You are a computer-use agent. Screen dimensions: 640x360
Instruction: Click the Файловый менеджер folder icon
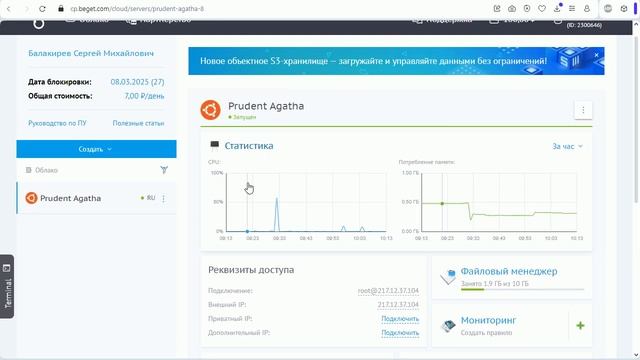pos(448,276)
